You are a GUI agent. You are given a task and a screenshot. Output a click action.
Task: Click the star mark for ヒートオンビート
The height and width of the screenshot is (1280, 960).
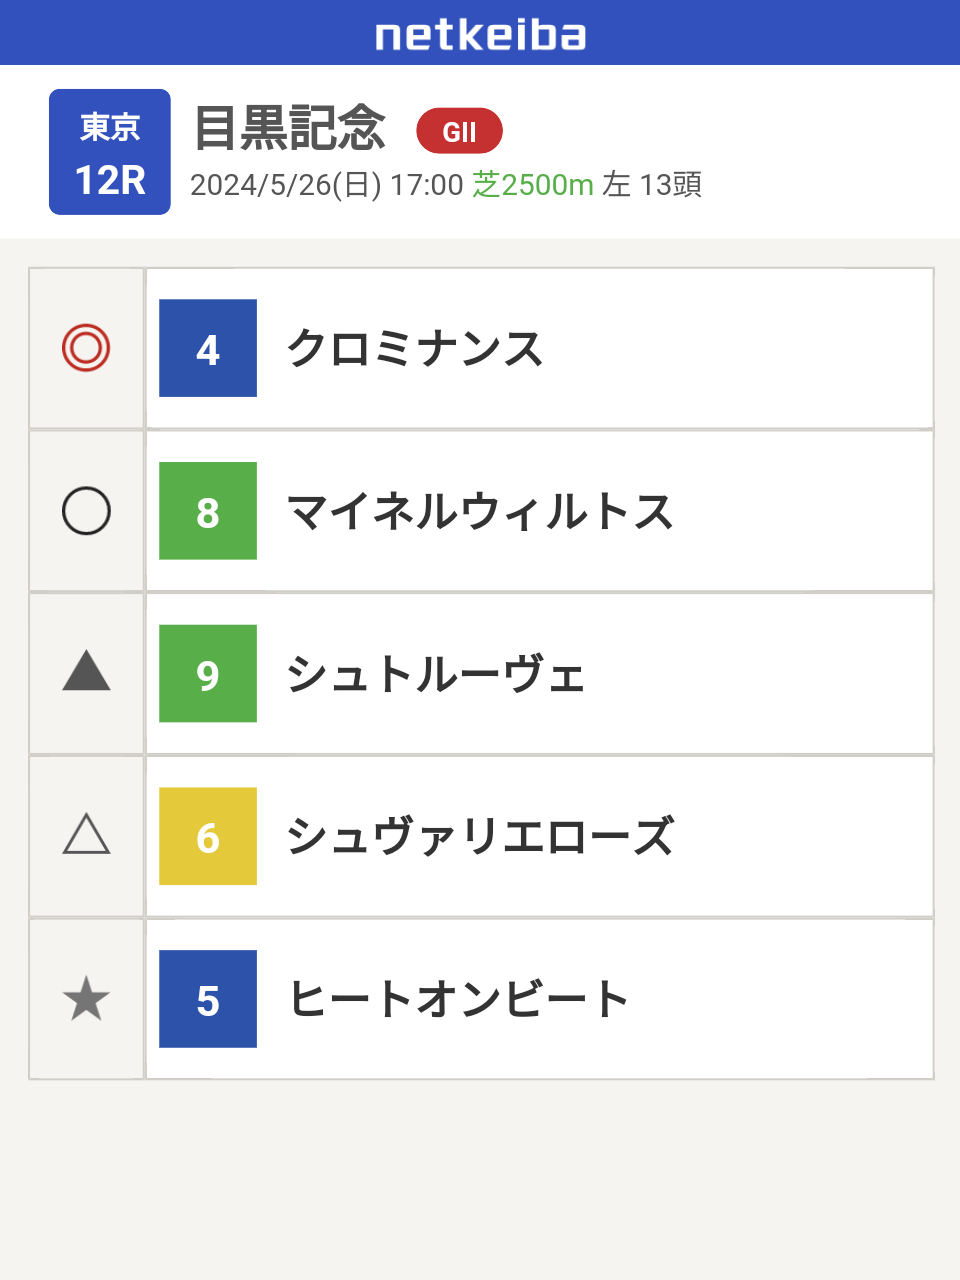tap(86, 999)
